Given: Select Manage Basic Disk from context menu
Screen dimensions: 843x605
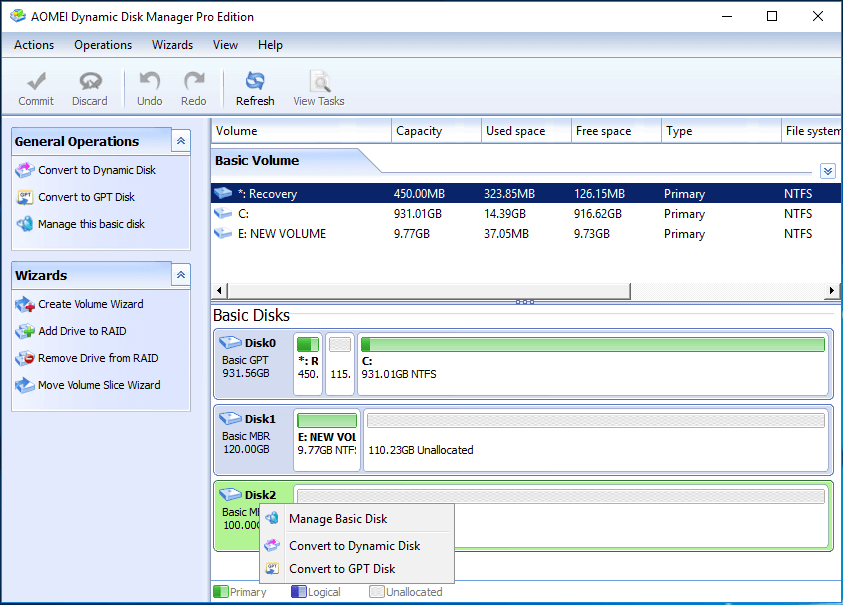Looking at the screenshot, I should point(337,519).
